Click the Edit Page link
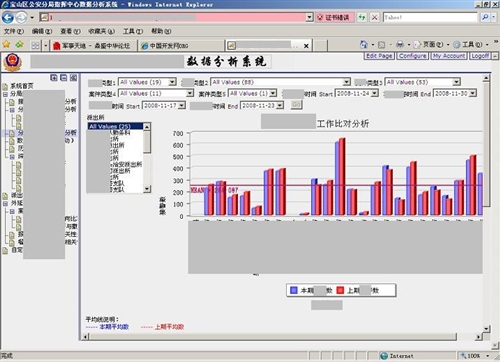This screenshot has width=500, height=362. [x=379, y=56]
